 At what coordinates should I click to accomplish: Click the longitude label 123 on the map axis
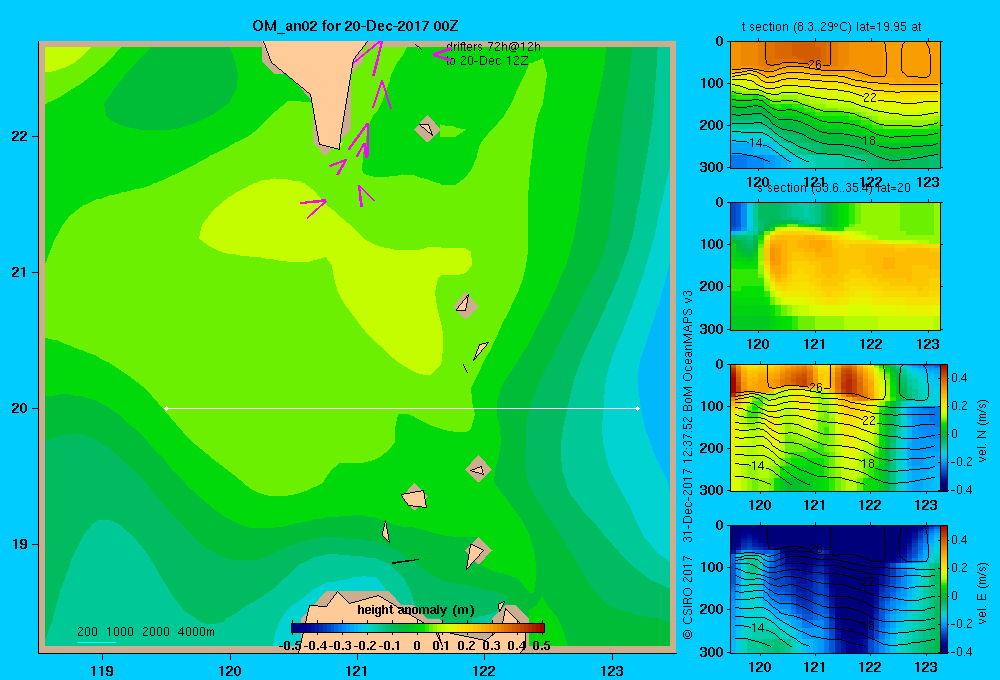coord(612,670)
